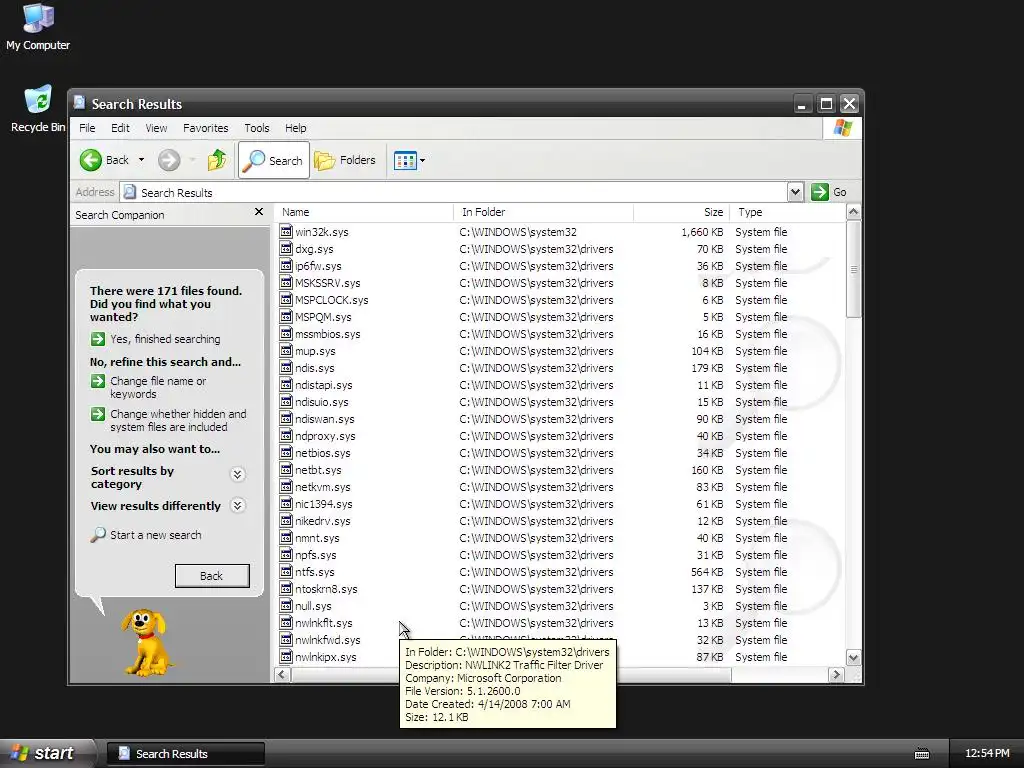Toggle the Folders toolbar button
This screenshot has width=1024, height=768.
pos(345,160)
